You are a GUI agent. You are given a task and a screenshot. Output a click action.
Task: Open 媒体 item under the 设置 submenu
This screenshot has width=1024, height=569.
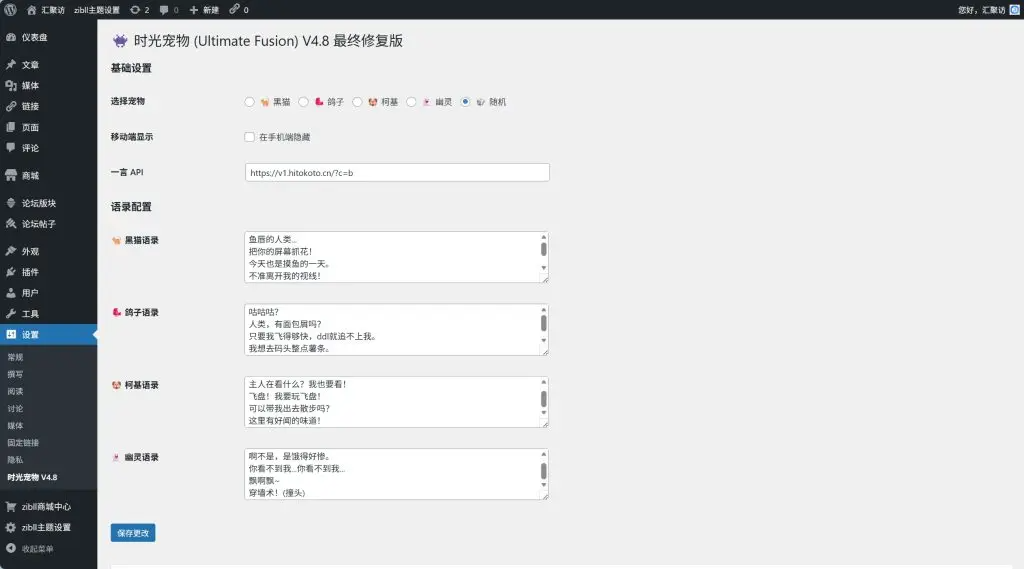tap(15, 425)
